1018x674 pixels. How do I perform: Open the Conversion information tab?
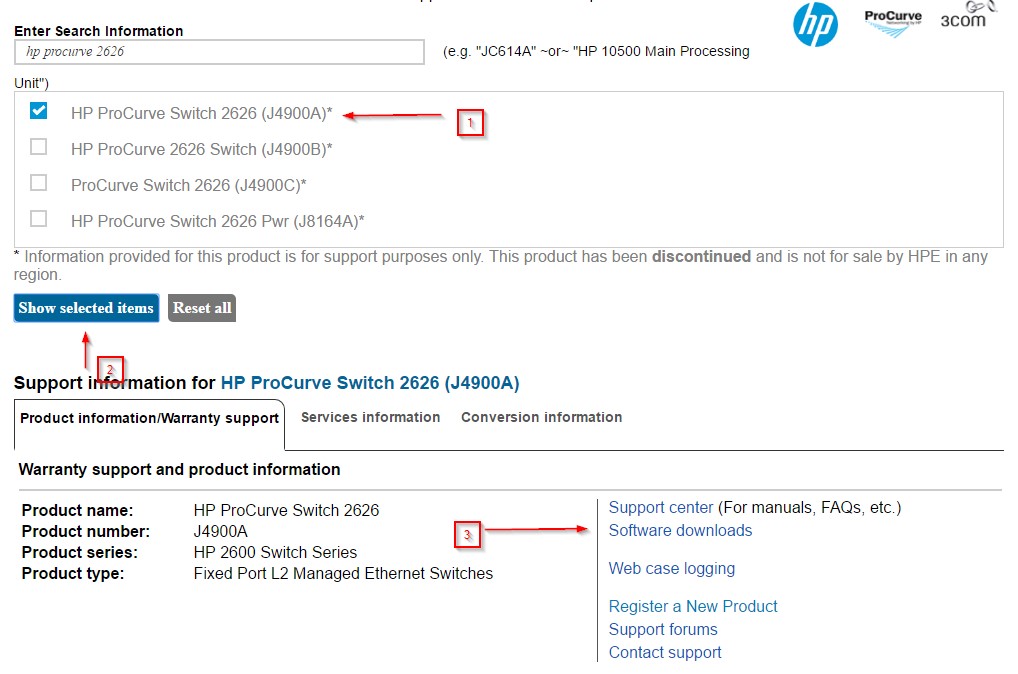[541, 418]
